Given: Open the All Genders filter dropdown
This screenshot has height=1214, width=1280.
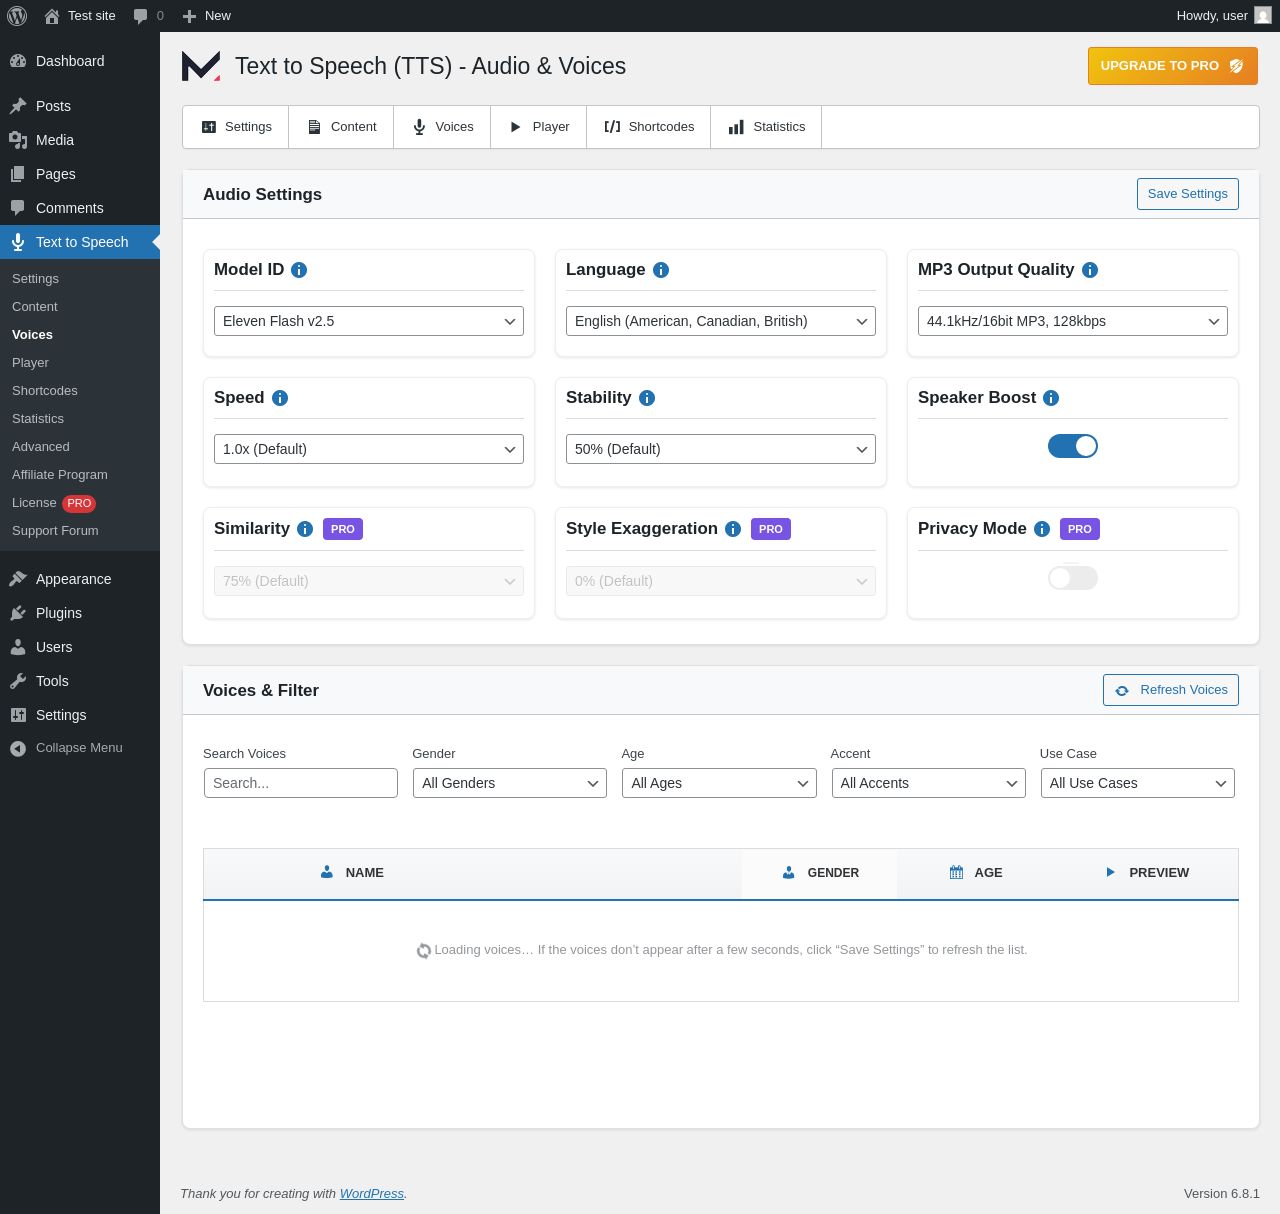Looking at the screenshot, I should (x=510, y=783).
